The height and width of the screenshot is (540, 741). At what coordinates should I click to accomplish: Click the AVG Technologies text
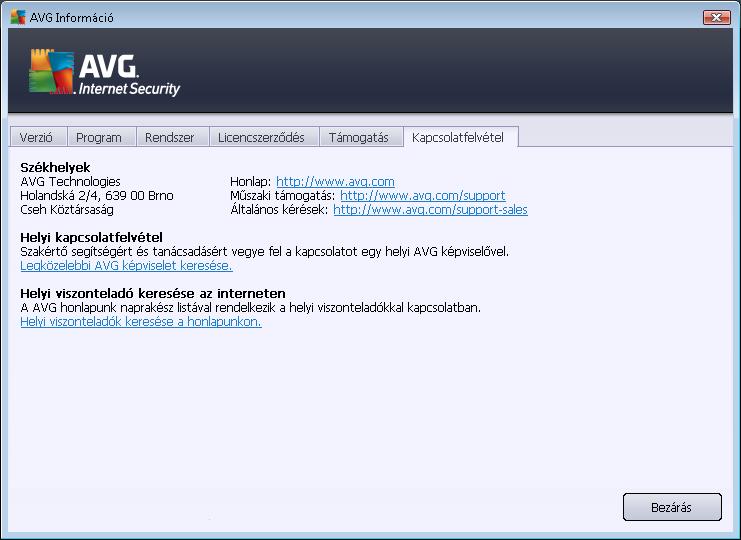(70, 181)
